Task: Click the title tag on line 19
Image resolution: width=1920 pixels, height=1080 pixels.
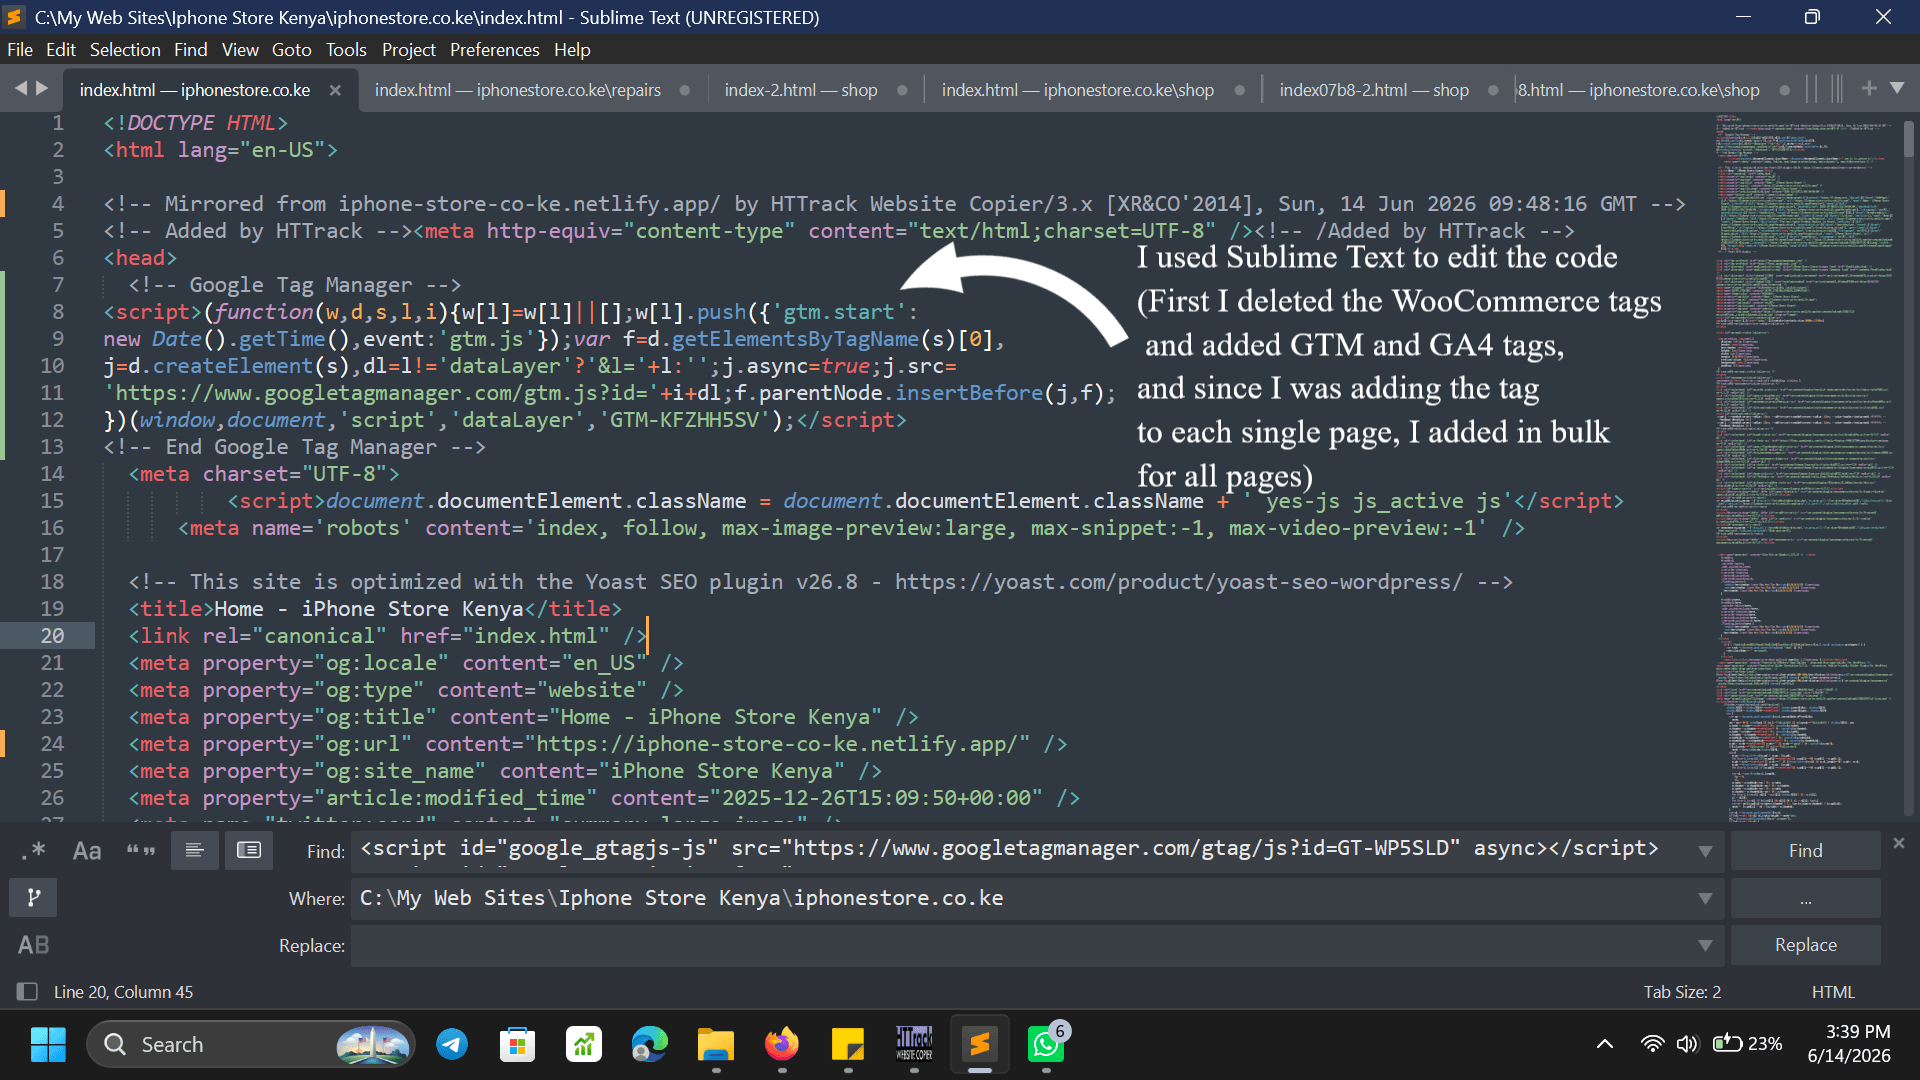Action: click(375, 609)
